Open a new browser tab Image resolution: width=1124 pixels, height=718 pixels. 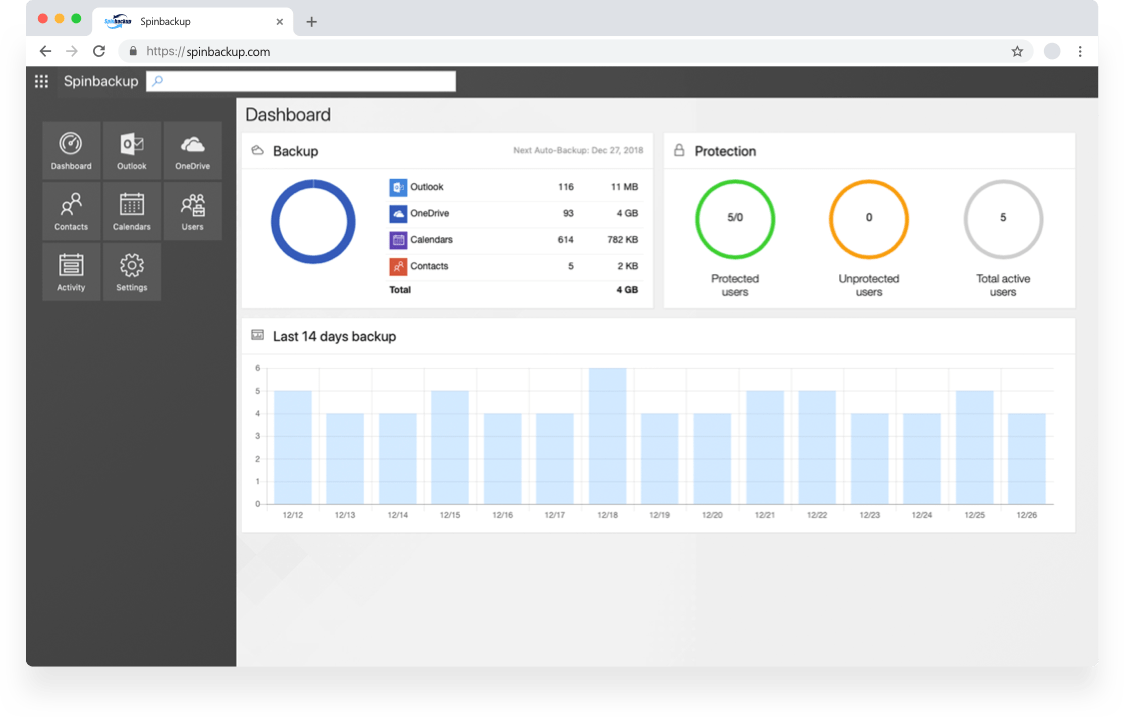pos(311,22)
